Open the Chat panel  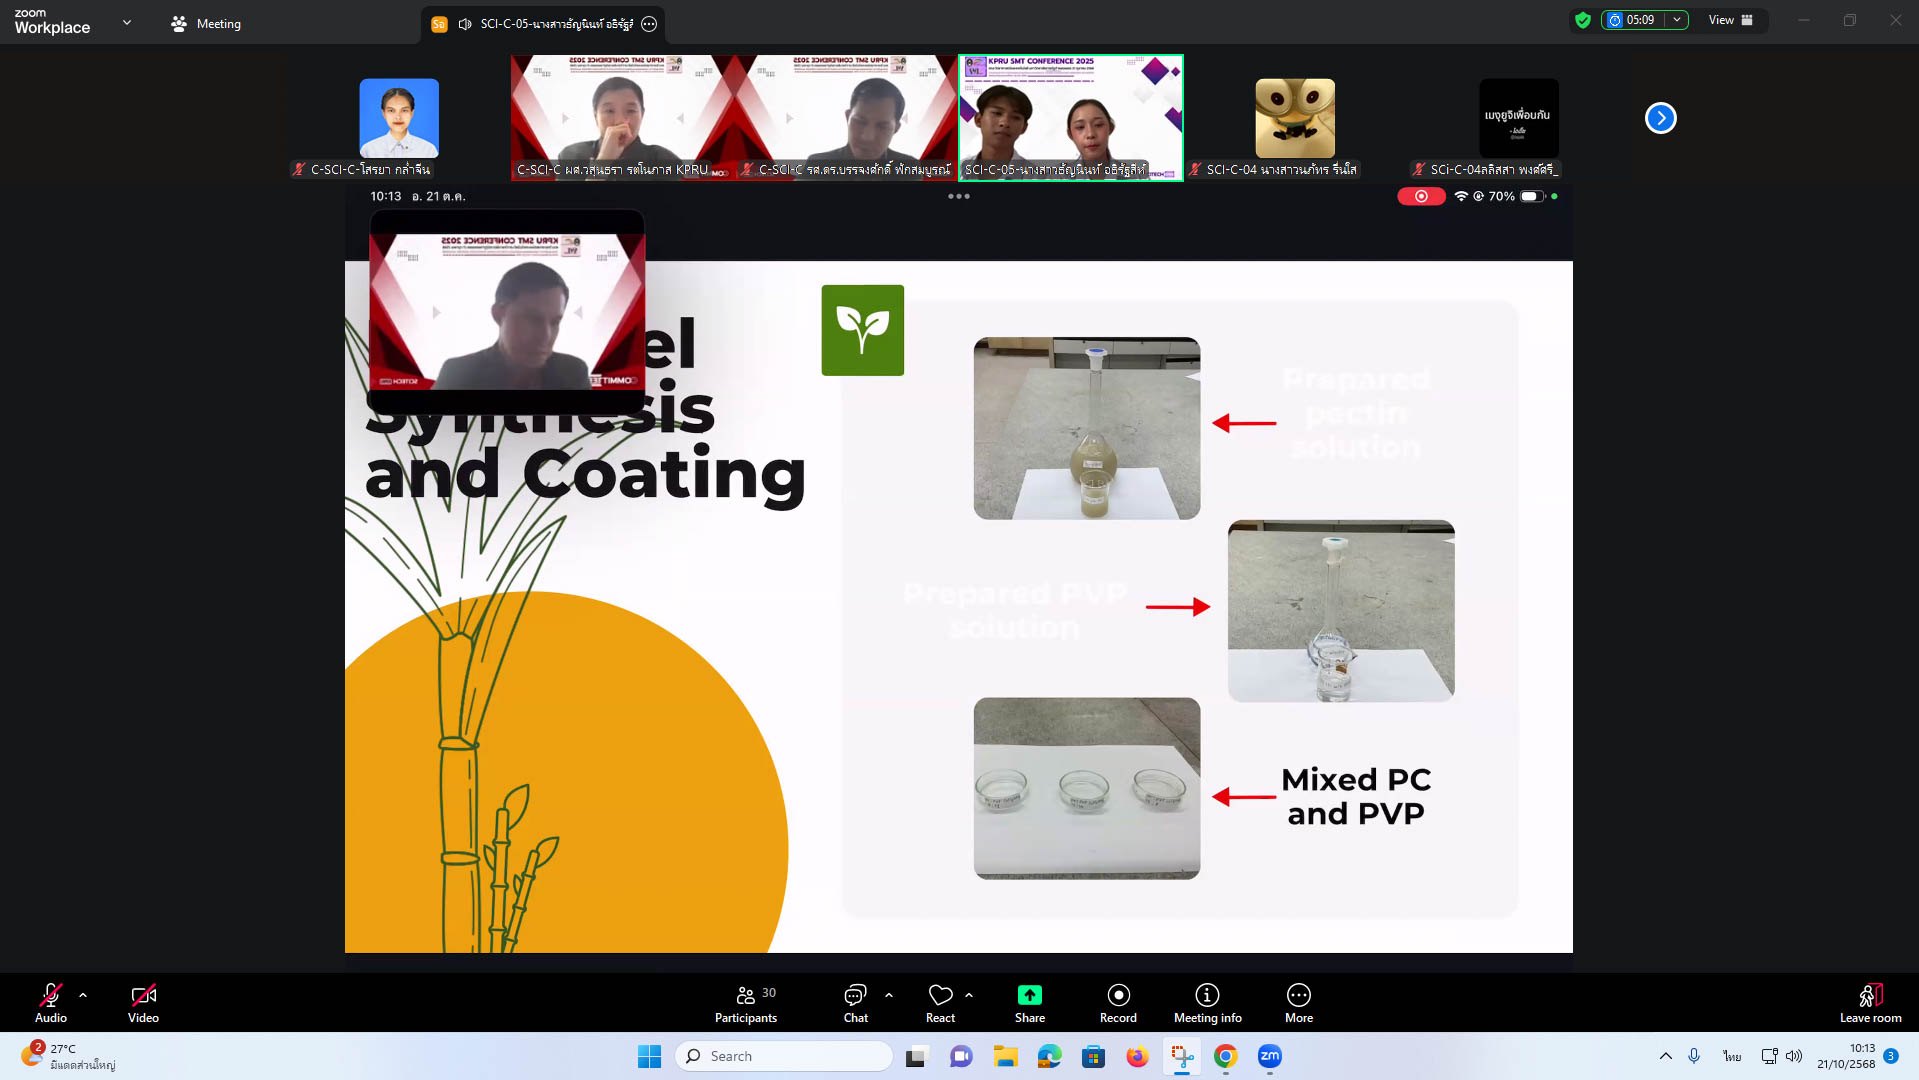(x=855, y=1003)
